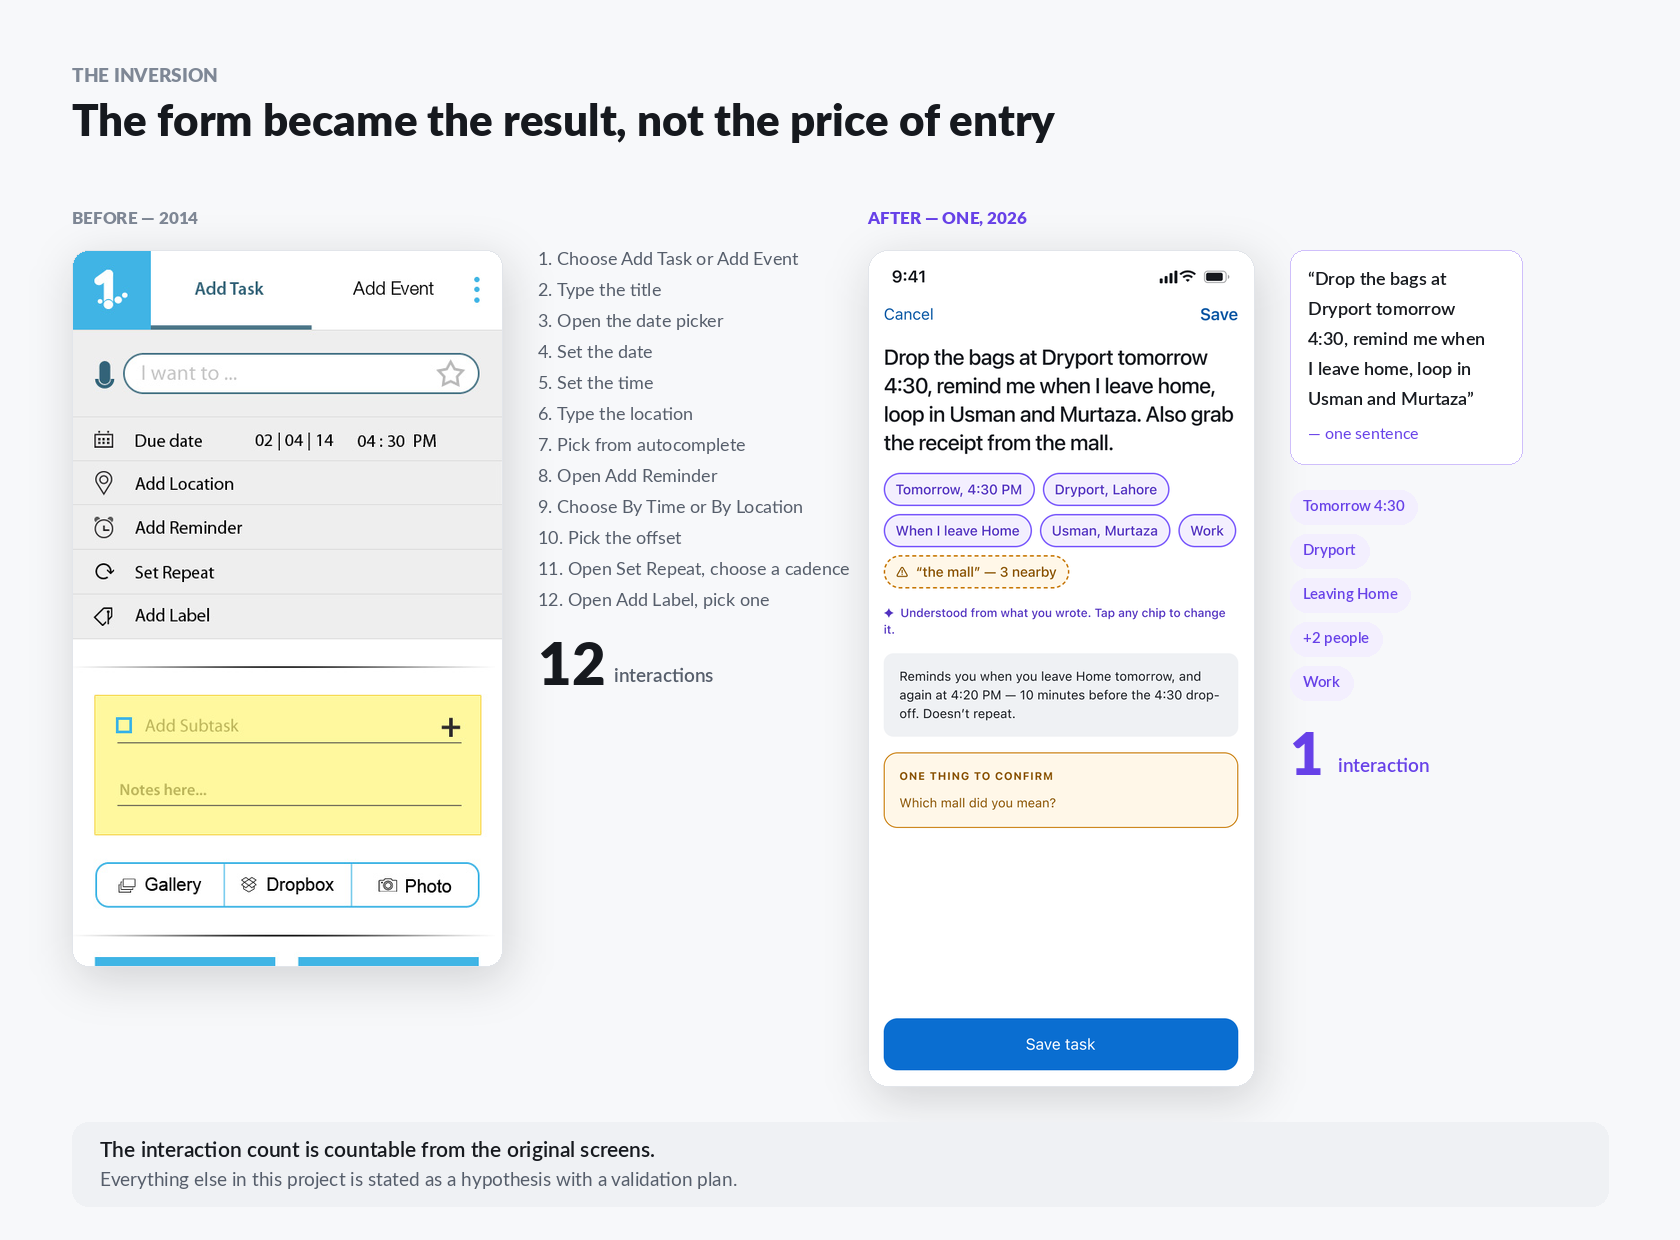Click the plus to add subtask

pos(451,727)
